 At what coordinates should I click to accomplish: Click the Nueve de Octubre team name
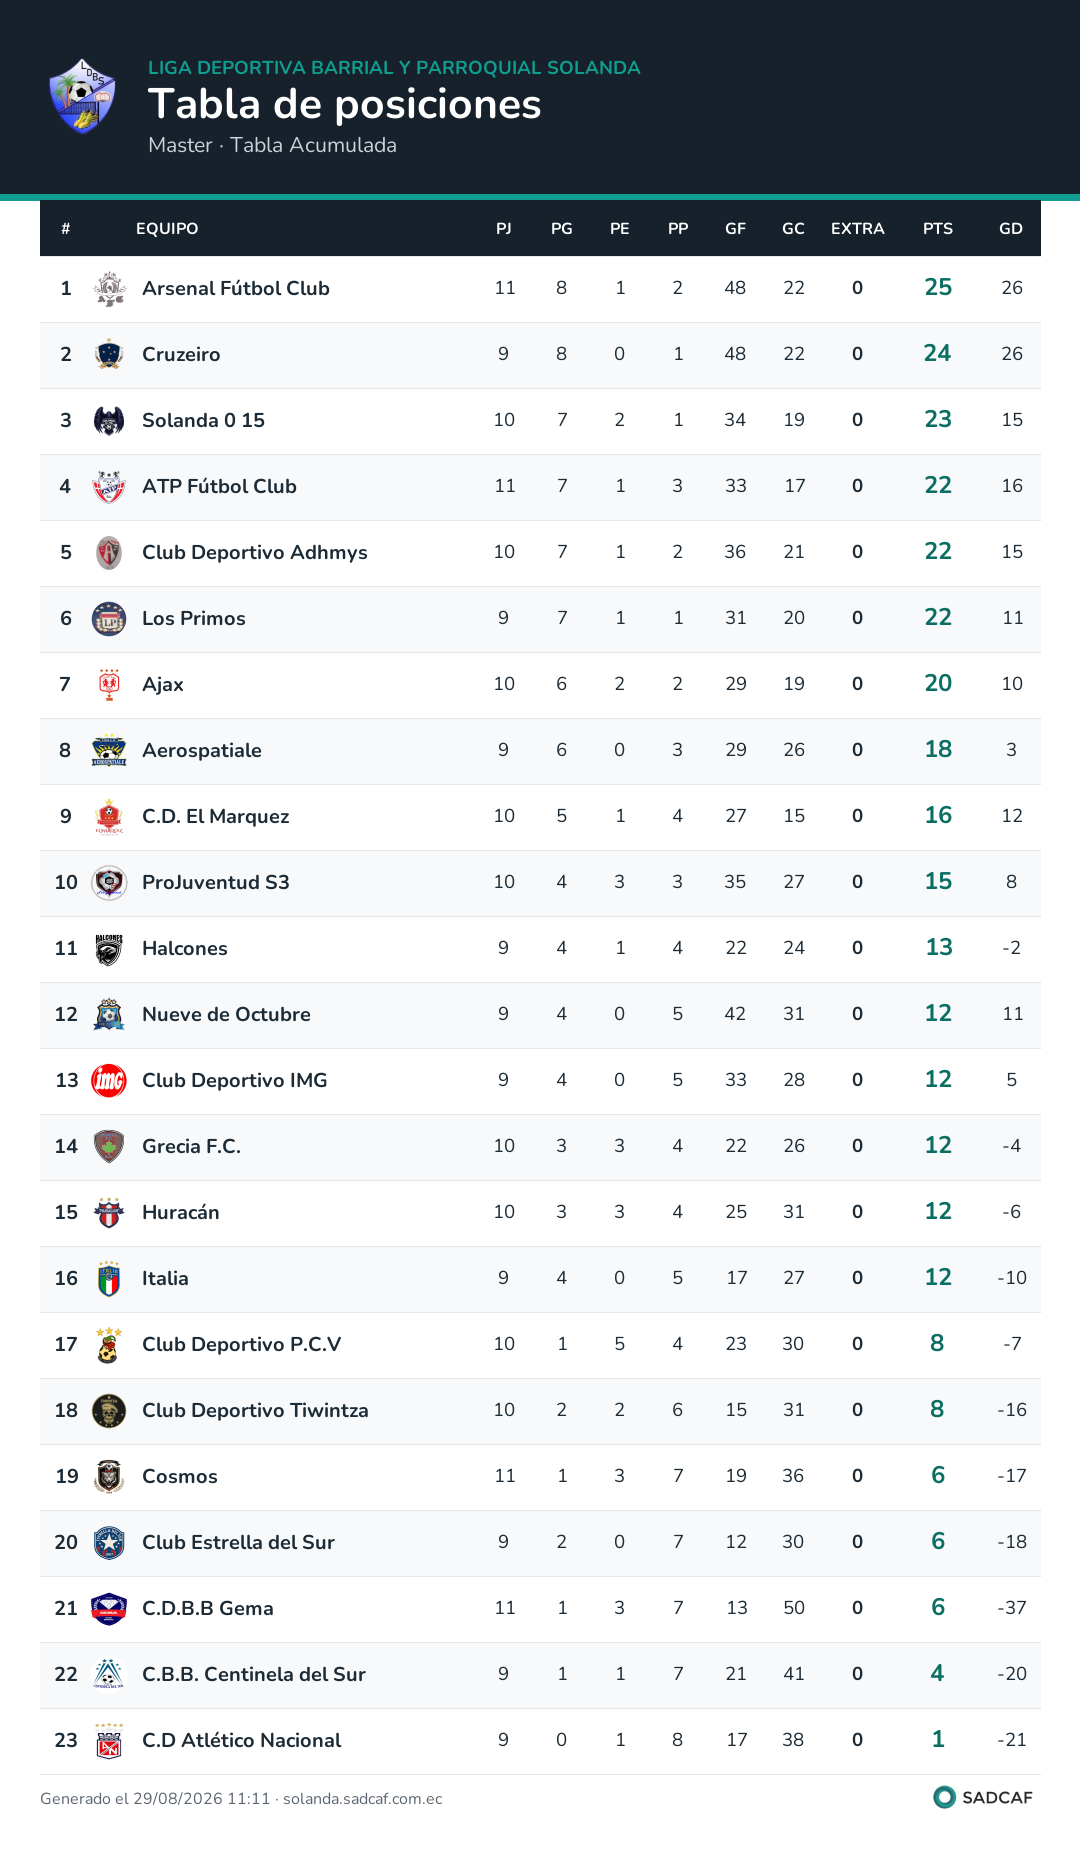226,1014
